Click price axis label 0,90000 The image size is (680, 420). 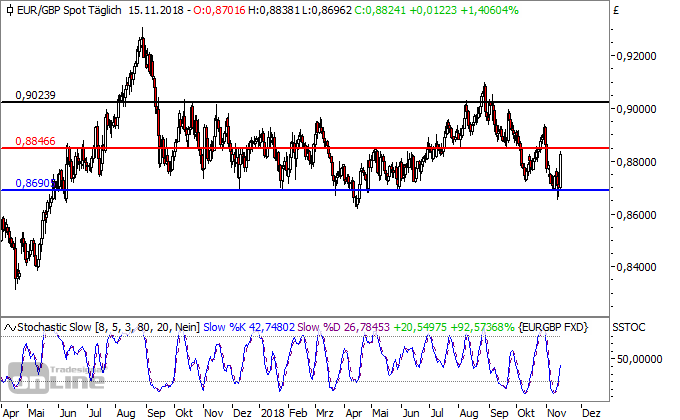(636, 109)
